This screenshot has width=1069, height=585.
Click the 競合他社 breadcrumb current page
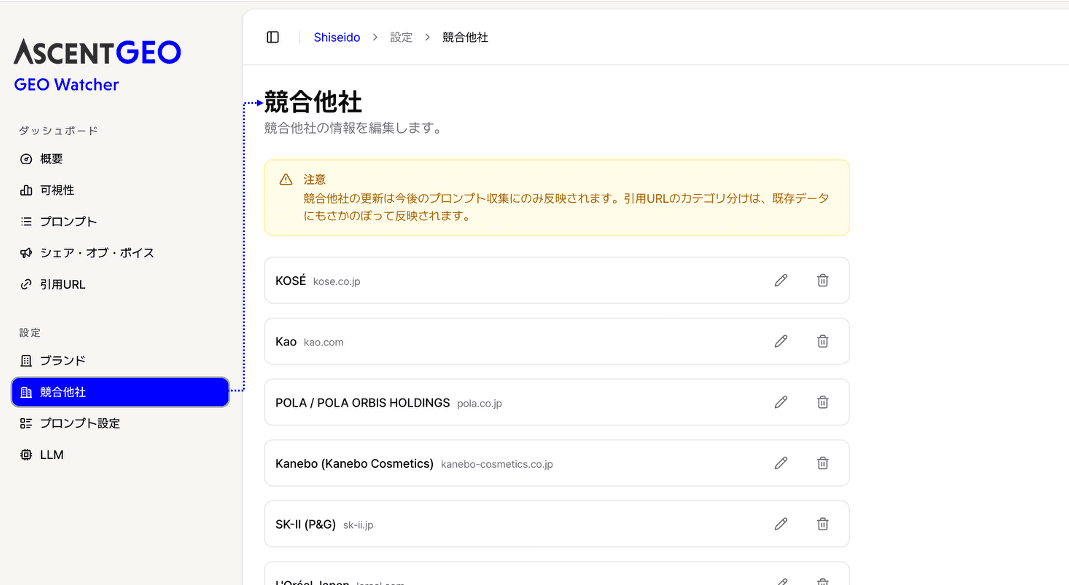pyautogui.click(x=465, y=38)
